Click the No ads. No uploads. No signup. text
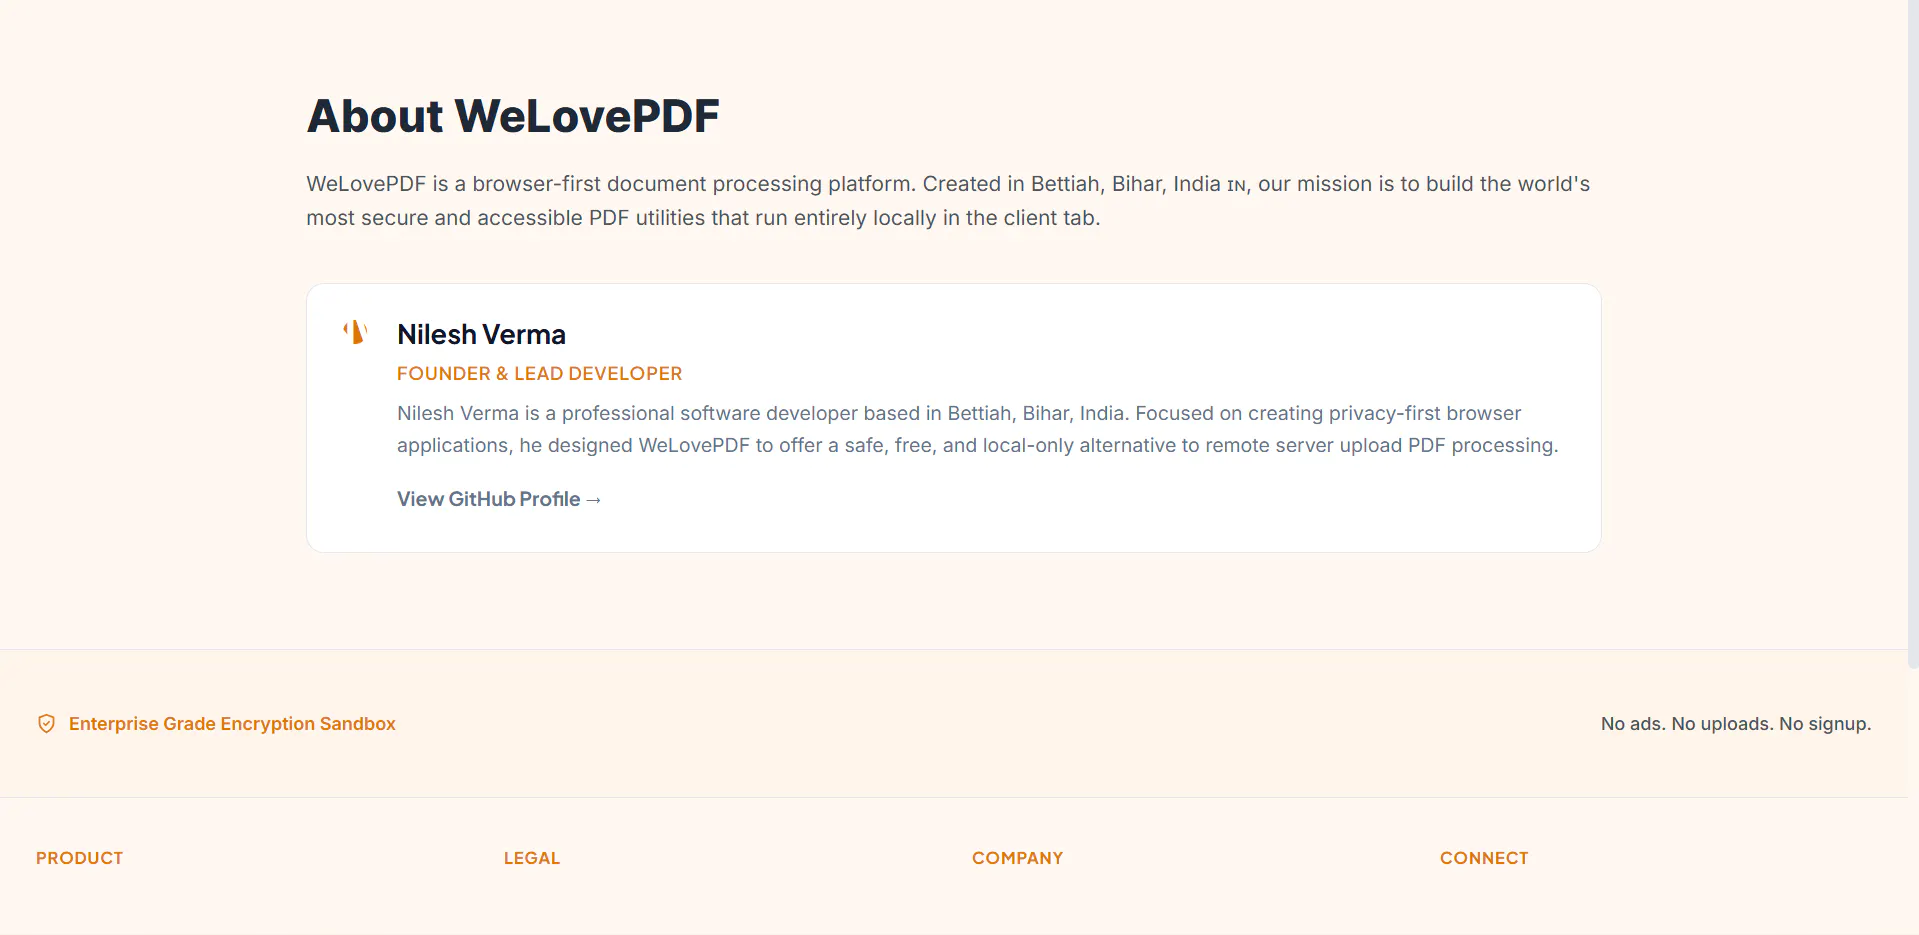The height and width of the screenshot is (935, 1919). point(1736,724)
